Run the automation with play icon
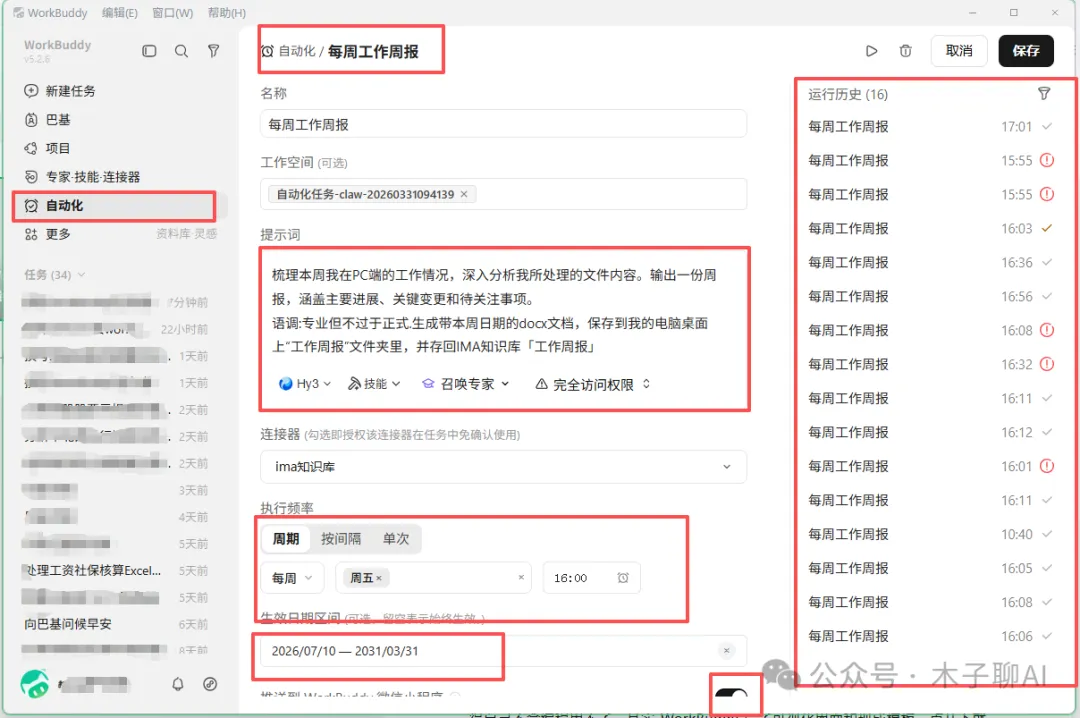Image resolution: width=1080 pixels, height=718 pixels. (x=871, y=51)
